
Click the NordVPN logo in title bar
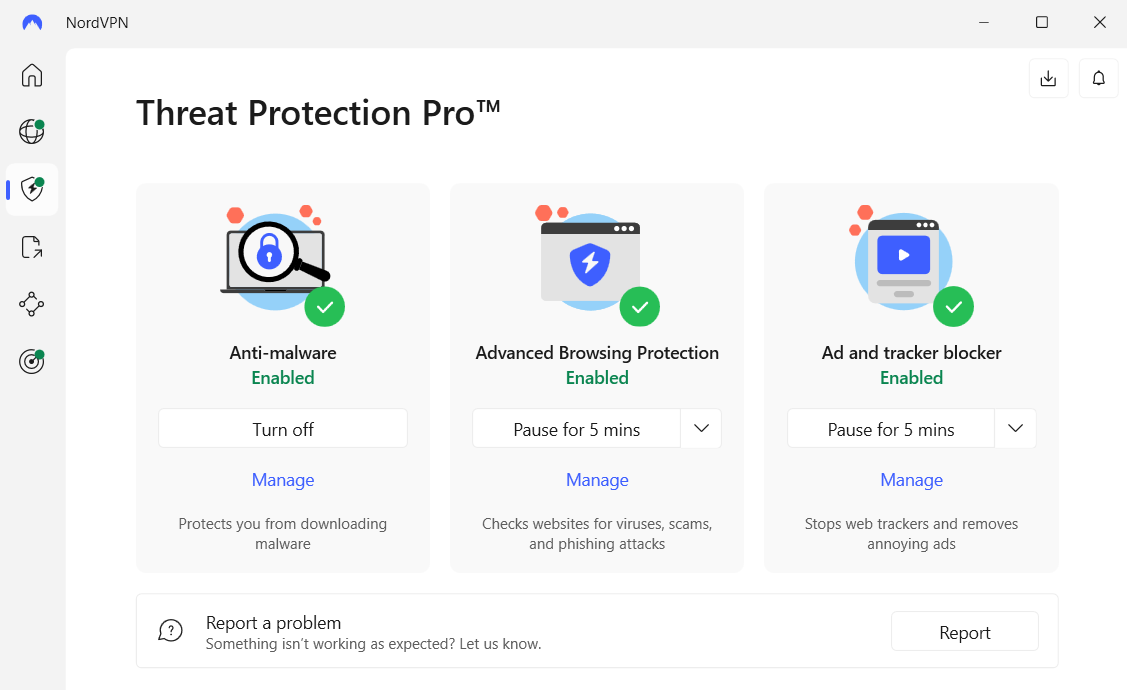coord(32,22)
